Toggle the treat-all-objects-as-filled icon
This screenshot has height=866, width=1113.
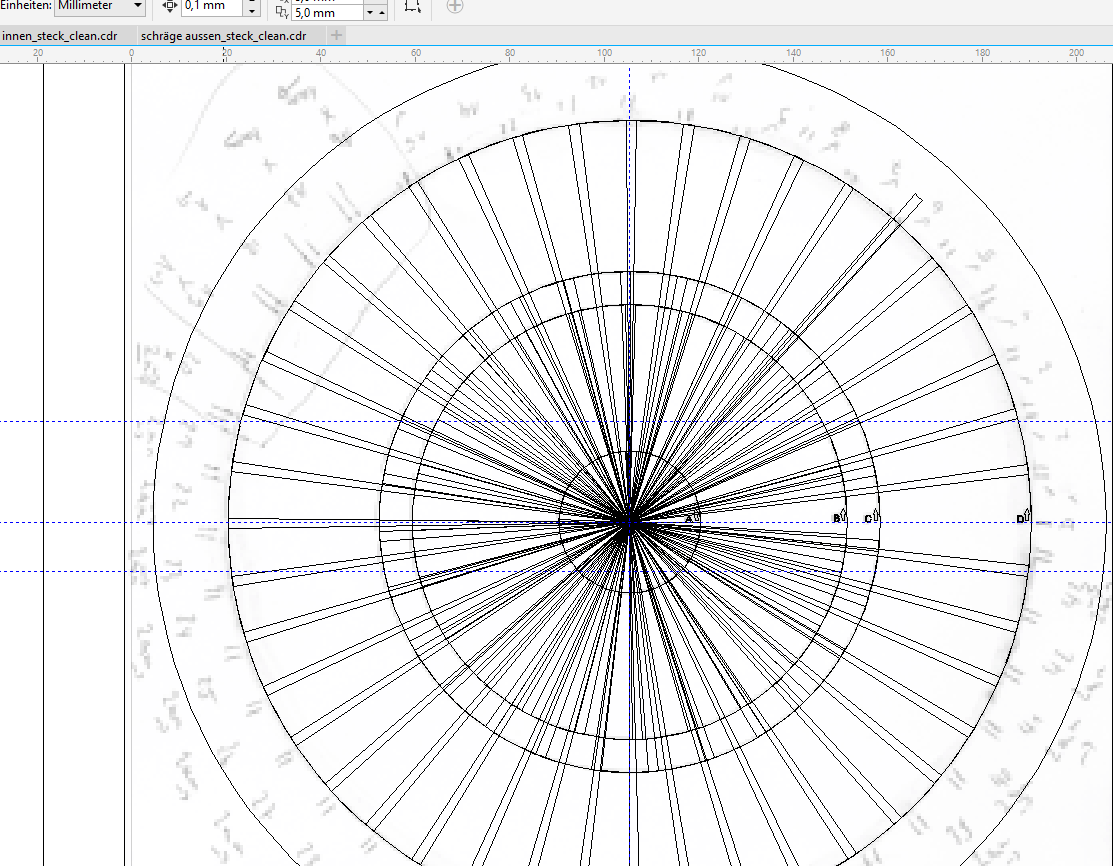click(x=412, y=7)
